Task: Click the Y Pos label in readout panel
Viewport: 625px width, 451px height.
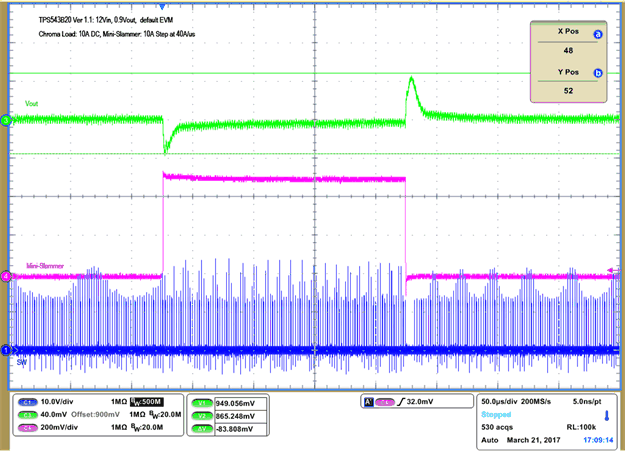Action: tap(568, 72)
